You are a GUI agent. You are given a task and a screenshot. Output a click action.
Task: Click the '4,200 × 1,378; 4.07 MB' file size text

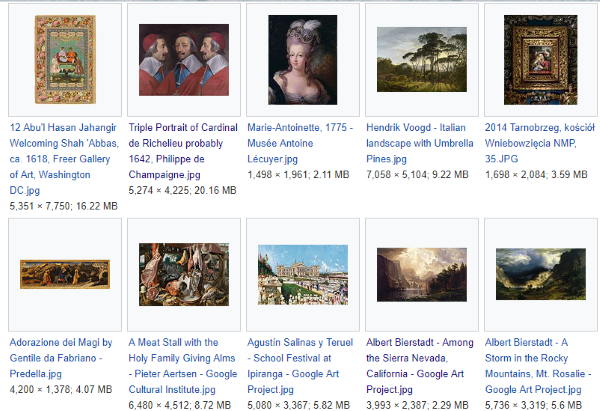click(61, 390)
